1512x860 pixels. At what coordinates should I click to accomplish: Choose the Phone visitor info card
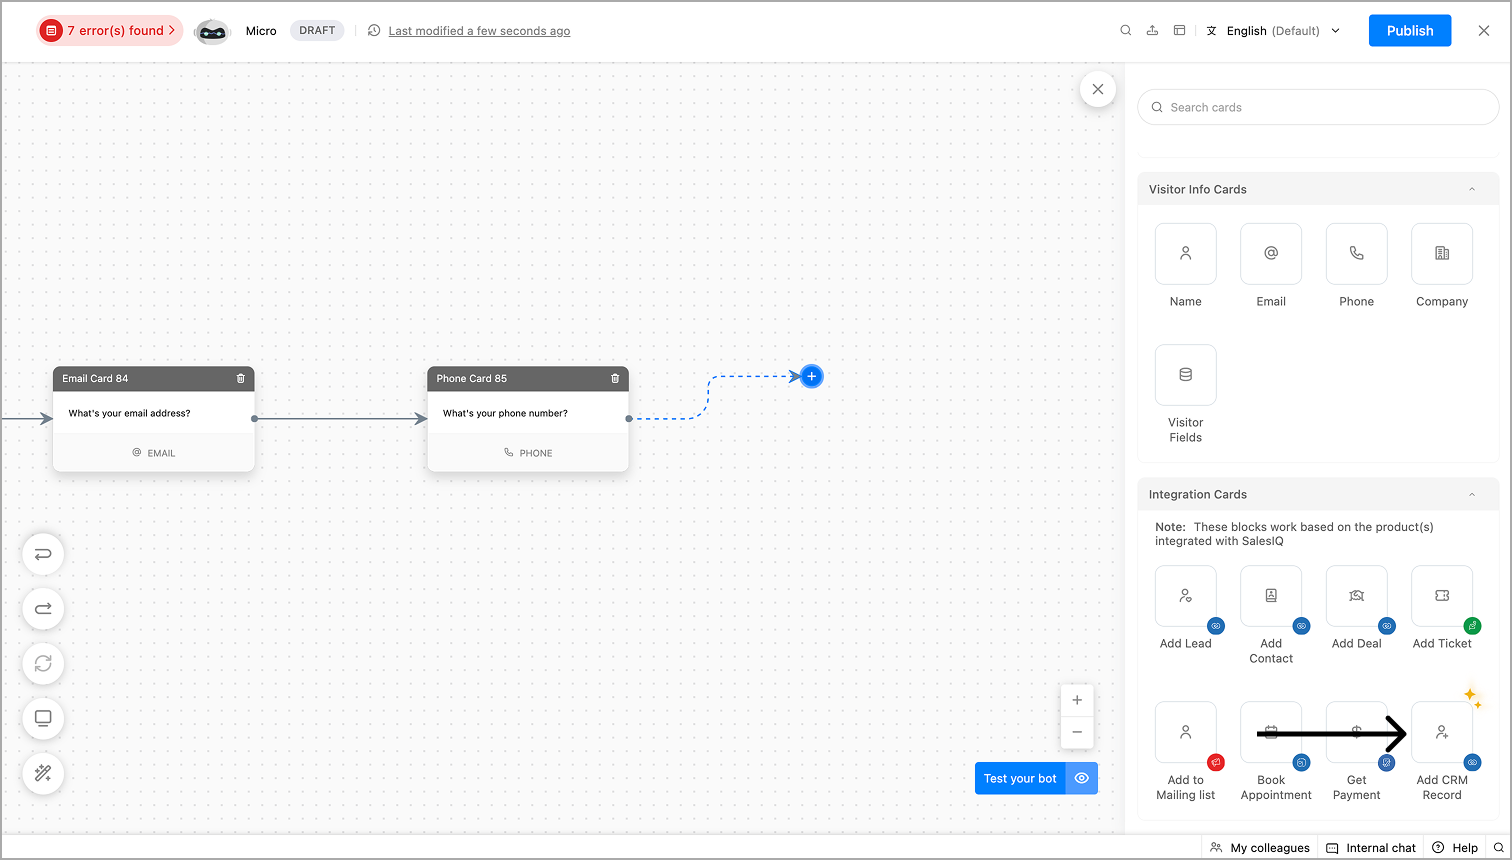pyautogui.click(x=1356, y=254)
